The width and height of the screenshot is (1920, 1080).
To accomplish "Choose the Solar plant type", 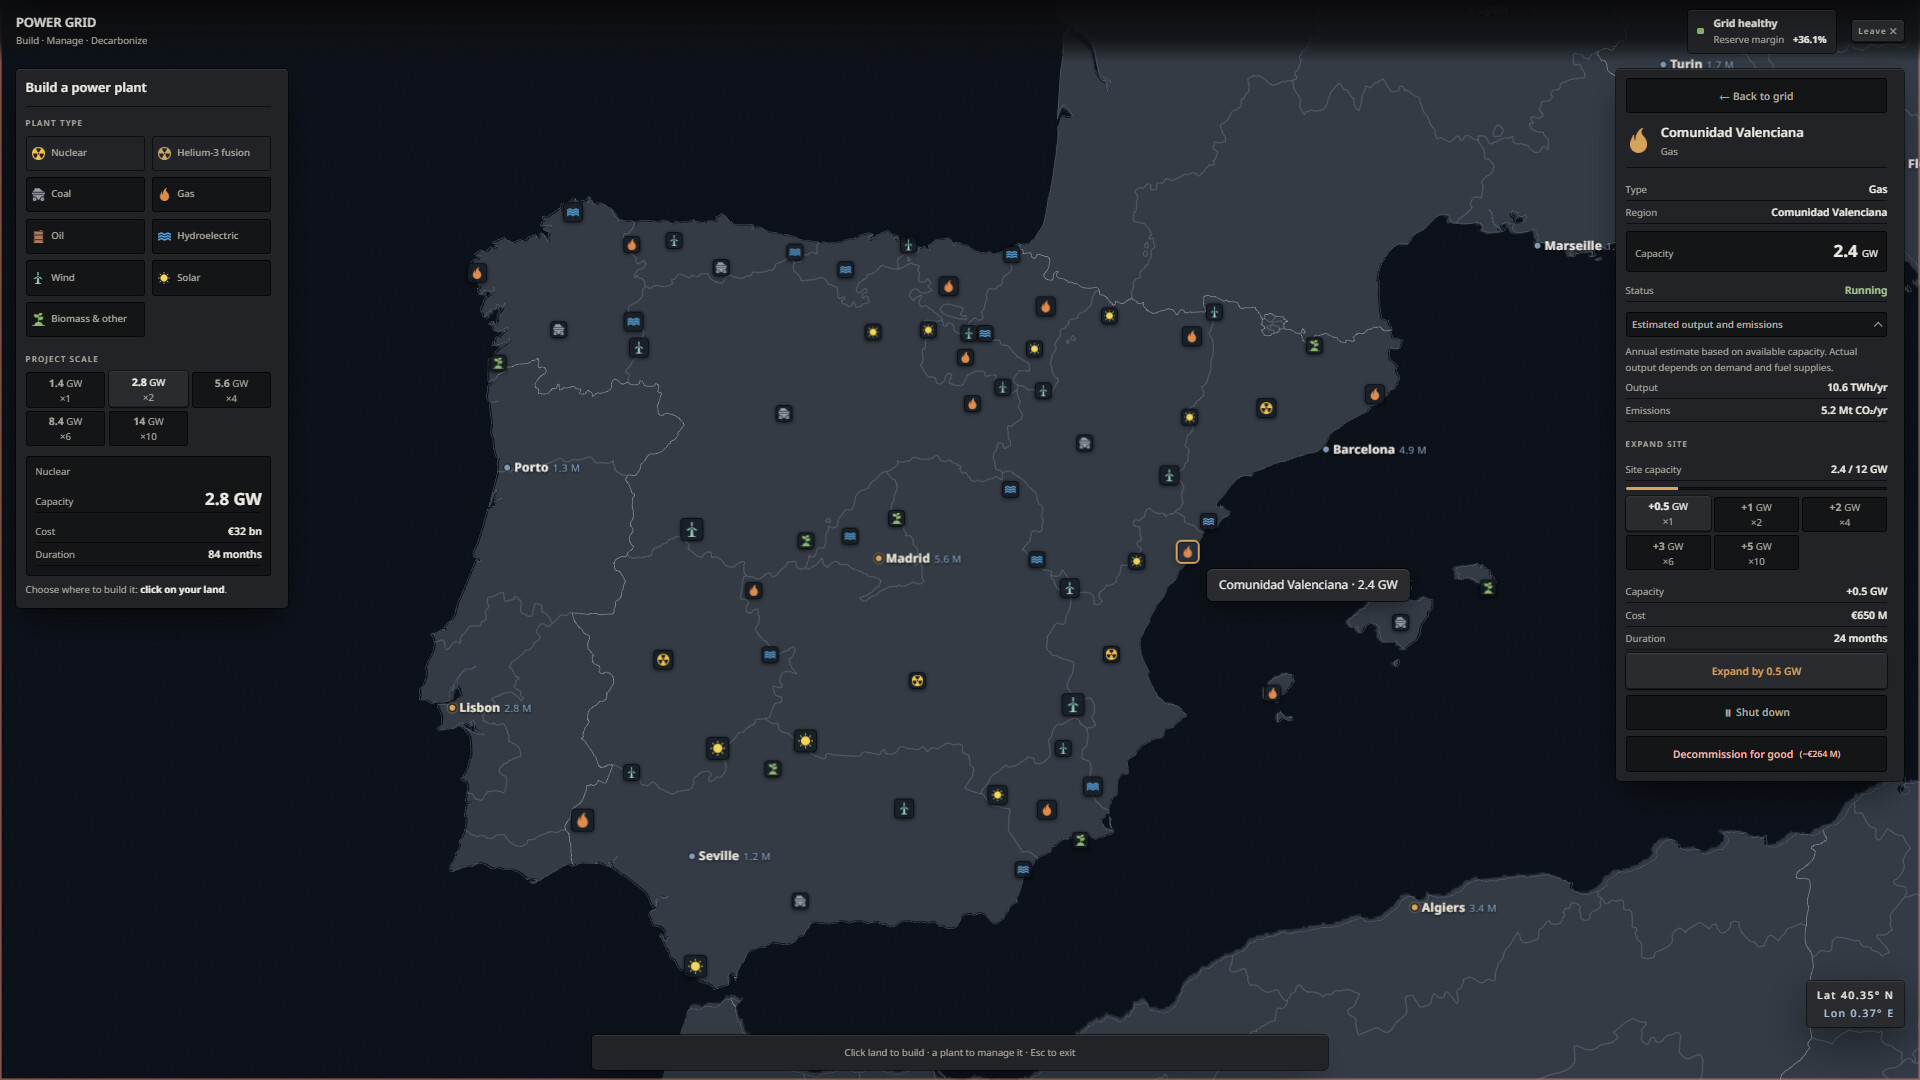I will click(211, 278).
